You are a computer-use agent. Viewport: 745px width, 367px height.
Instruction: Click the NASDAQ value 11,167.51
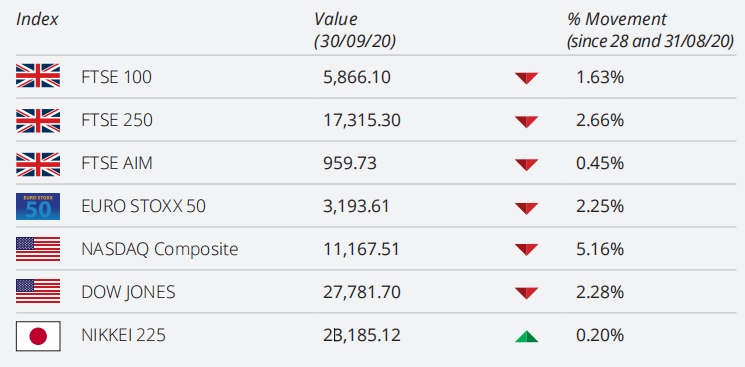[x=361, y=249]
